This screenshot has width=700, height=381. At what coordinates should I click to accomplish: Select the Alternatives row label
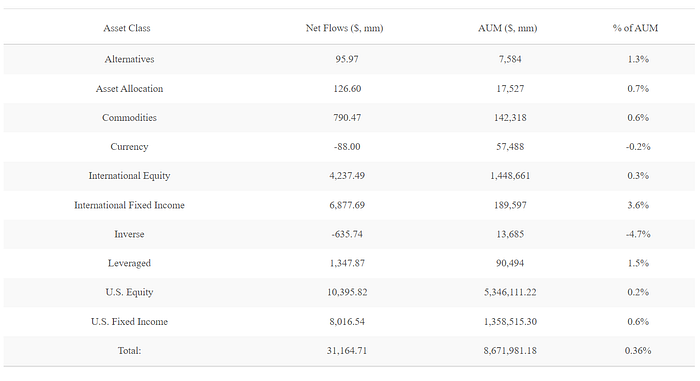(x=129, y=59)
